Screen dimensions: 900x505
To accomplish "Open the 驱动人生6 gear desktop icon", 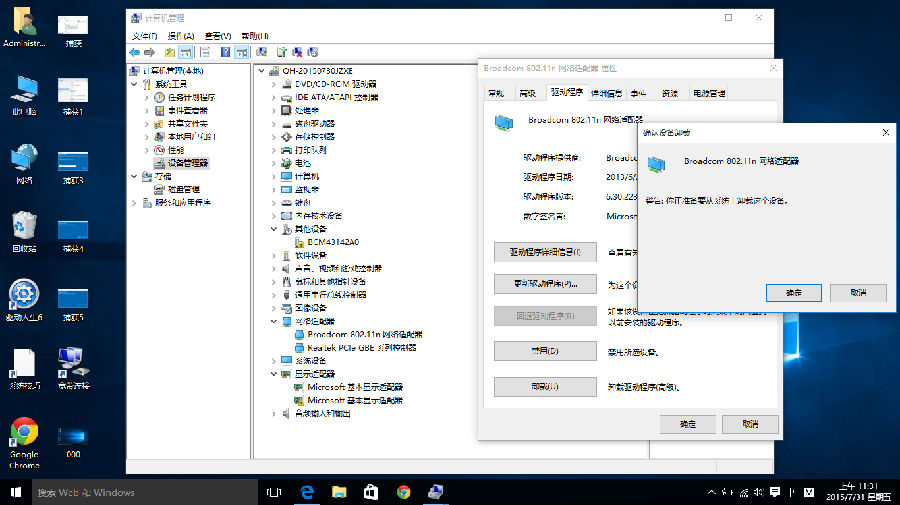I will (24, 300).
